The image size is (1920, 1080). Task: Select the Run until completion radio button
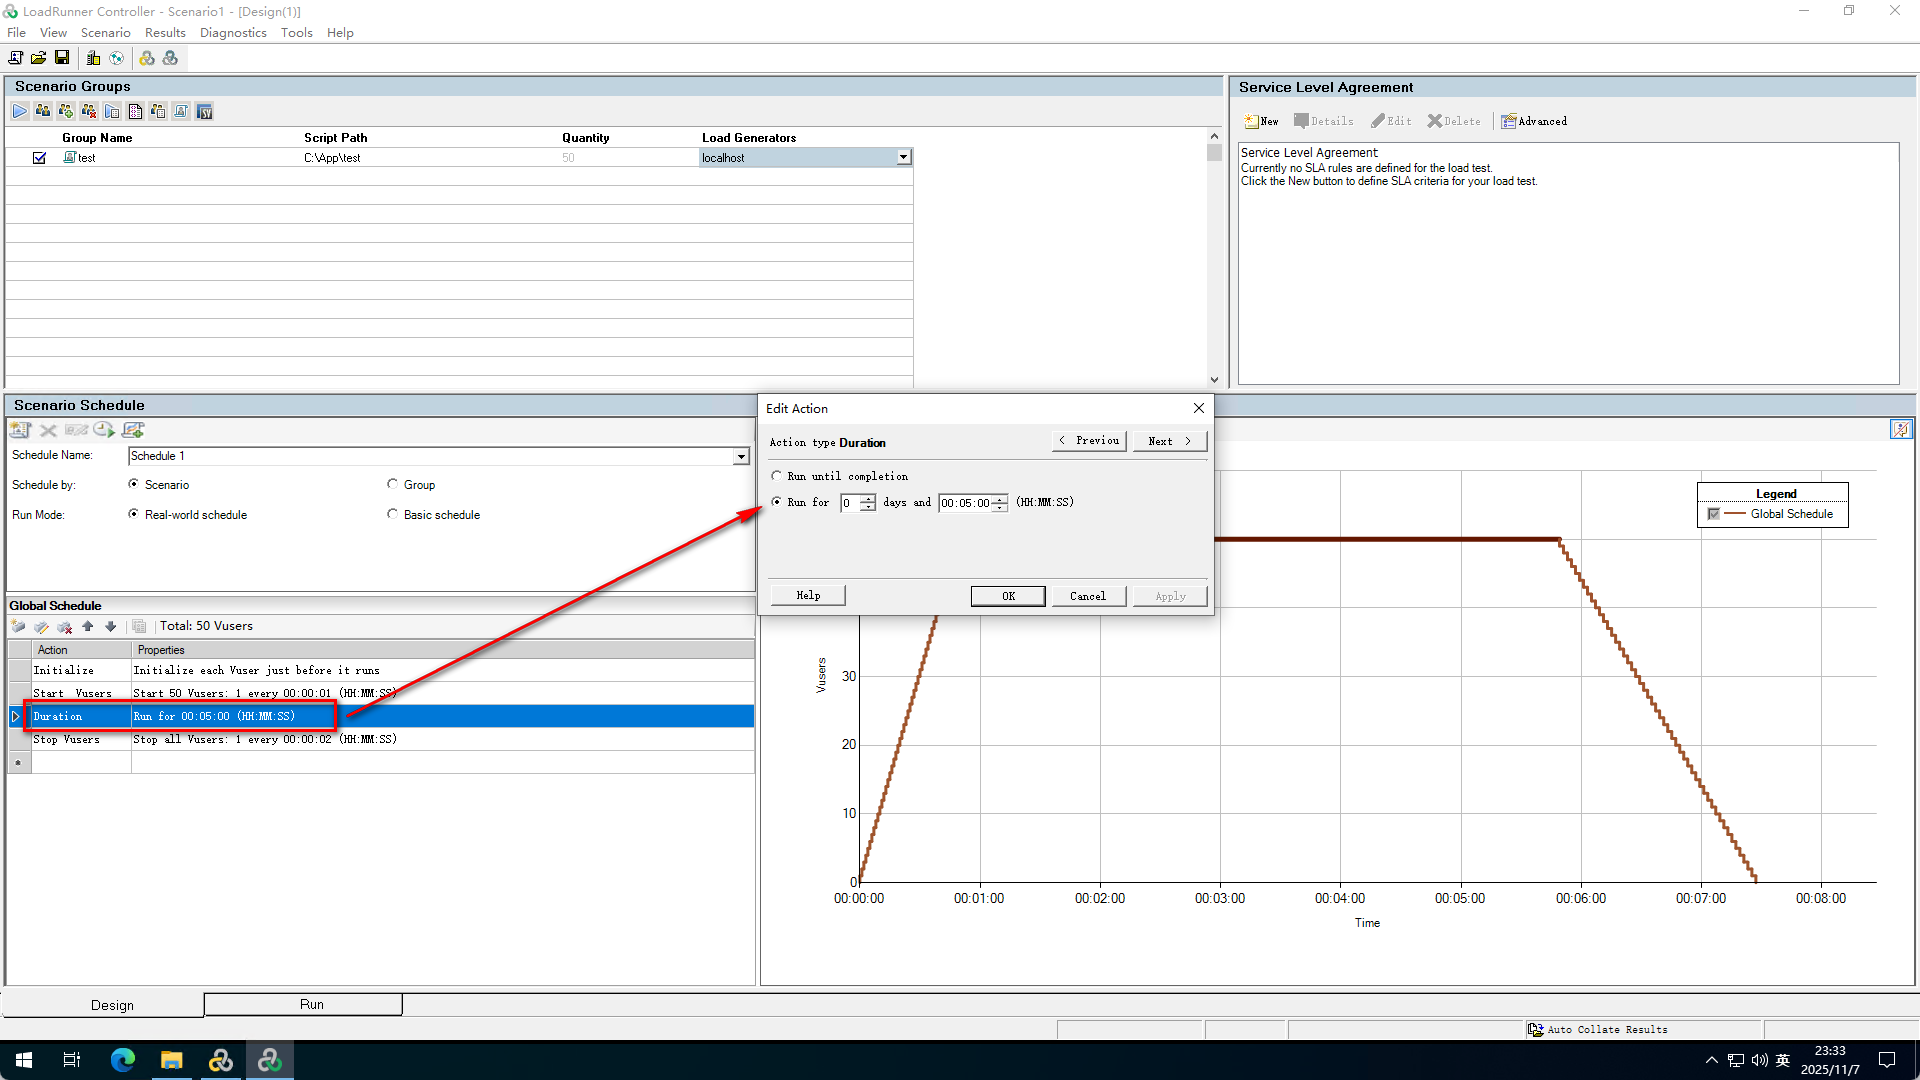777,476
